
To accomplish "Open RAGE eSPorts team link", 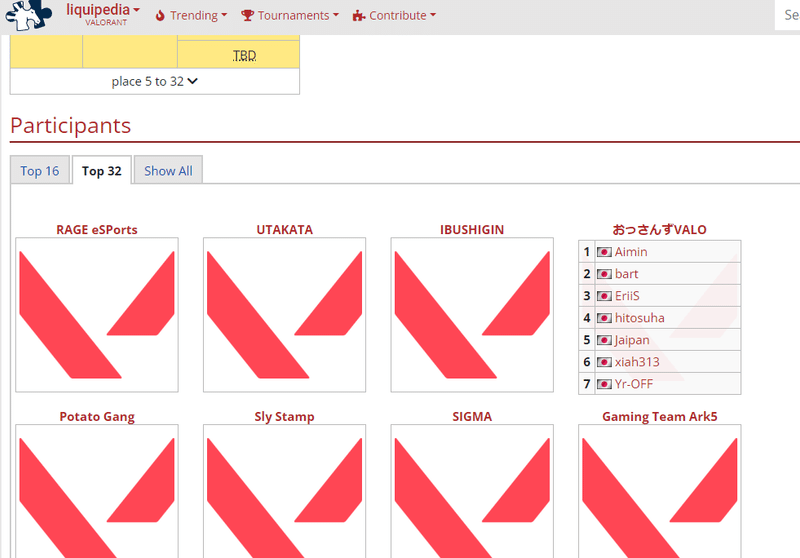I will [97, 230].
